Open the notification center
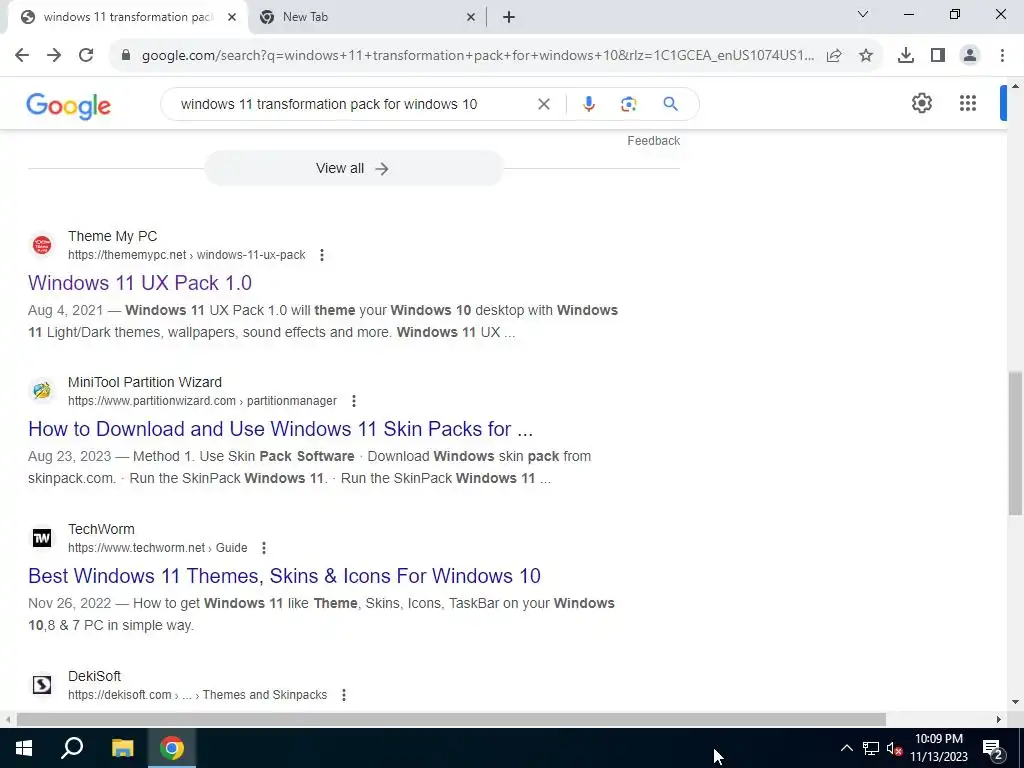Image resolution: width=1024 pixels, height=768 pixels. [x=993, y=749]
